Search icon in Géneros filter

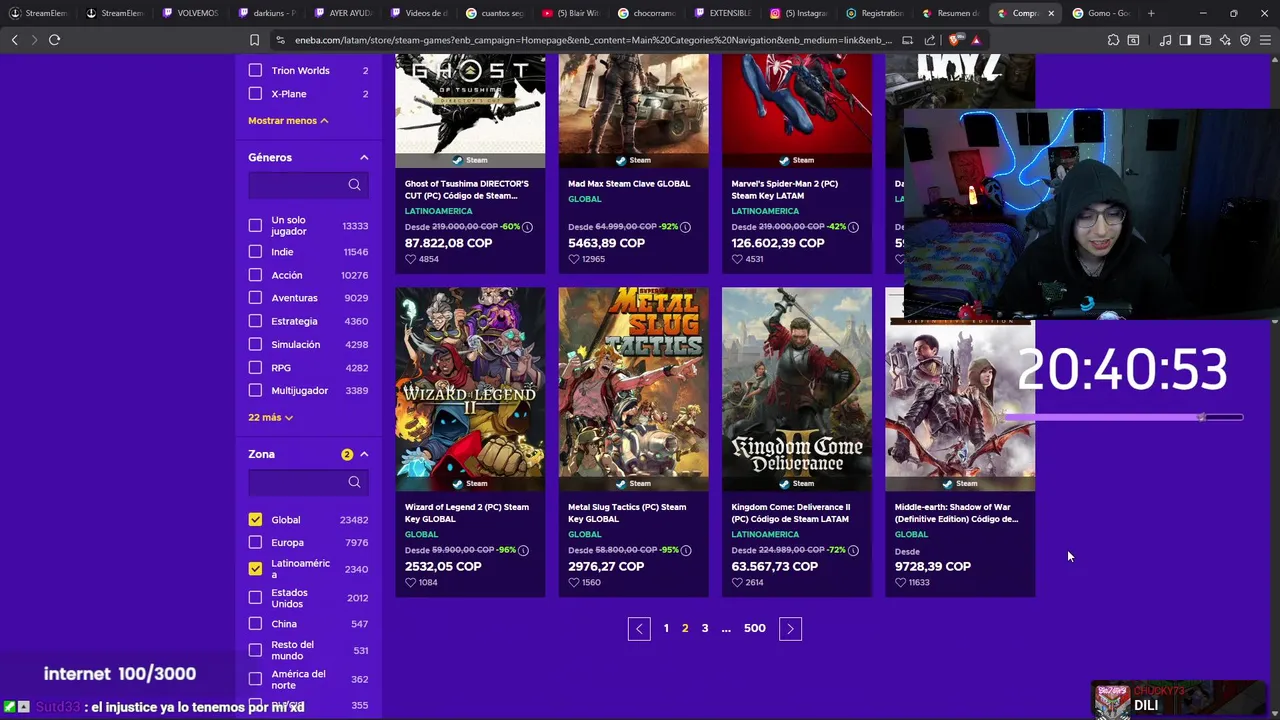[x=354, y=184]
